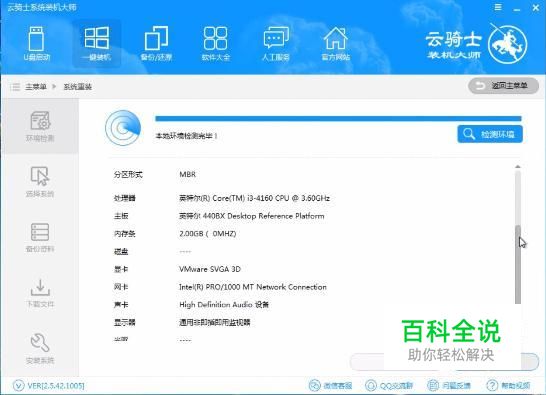Select 安装系统 step in sidebar
The width and height of the screenshot is (546, 395).
click(40, 349)
